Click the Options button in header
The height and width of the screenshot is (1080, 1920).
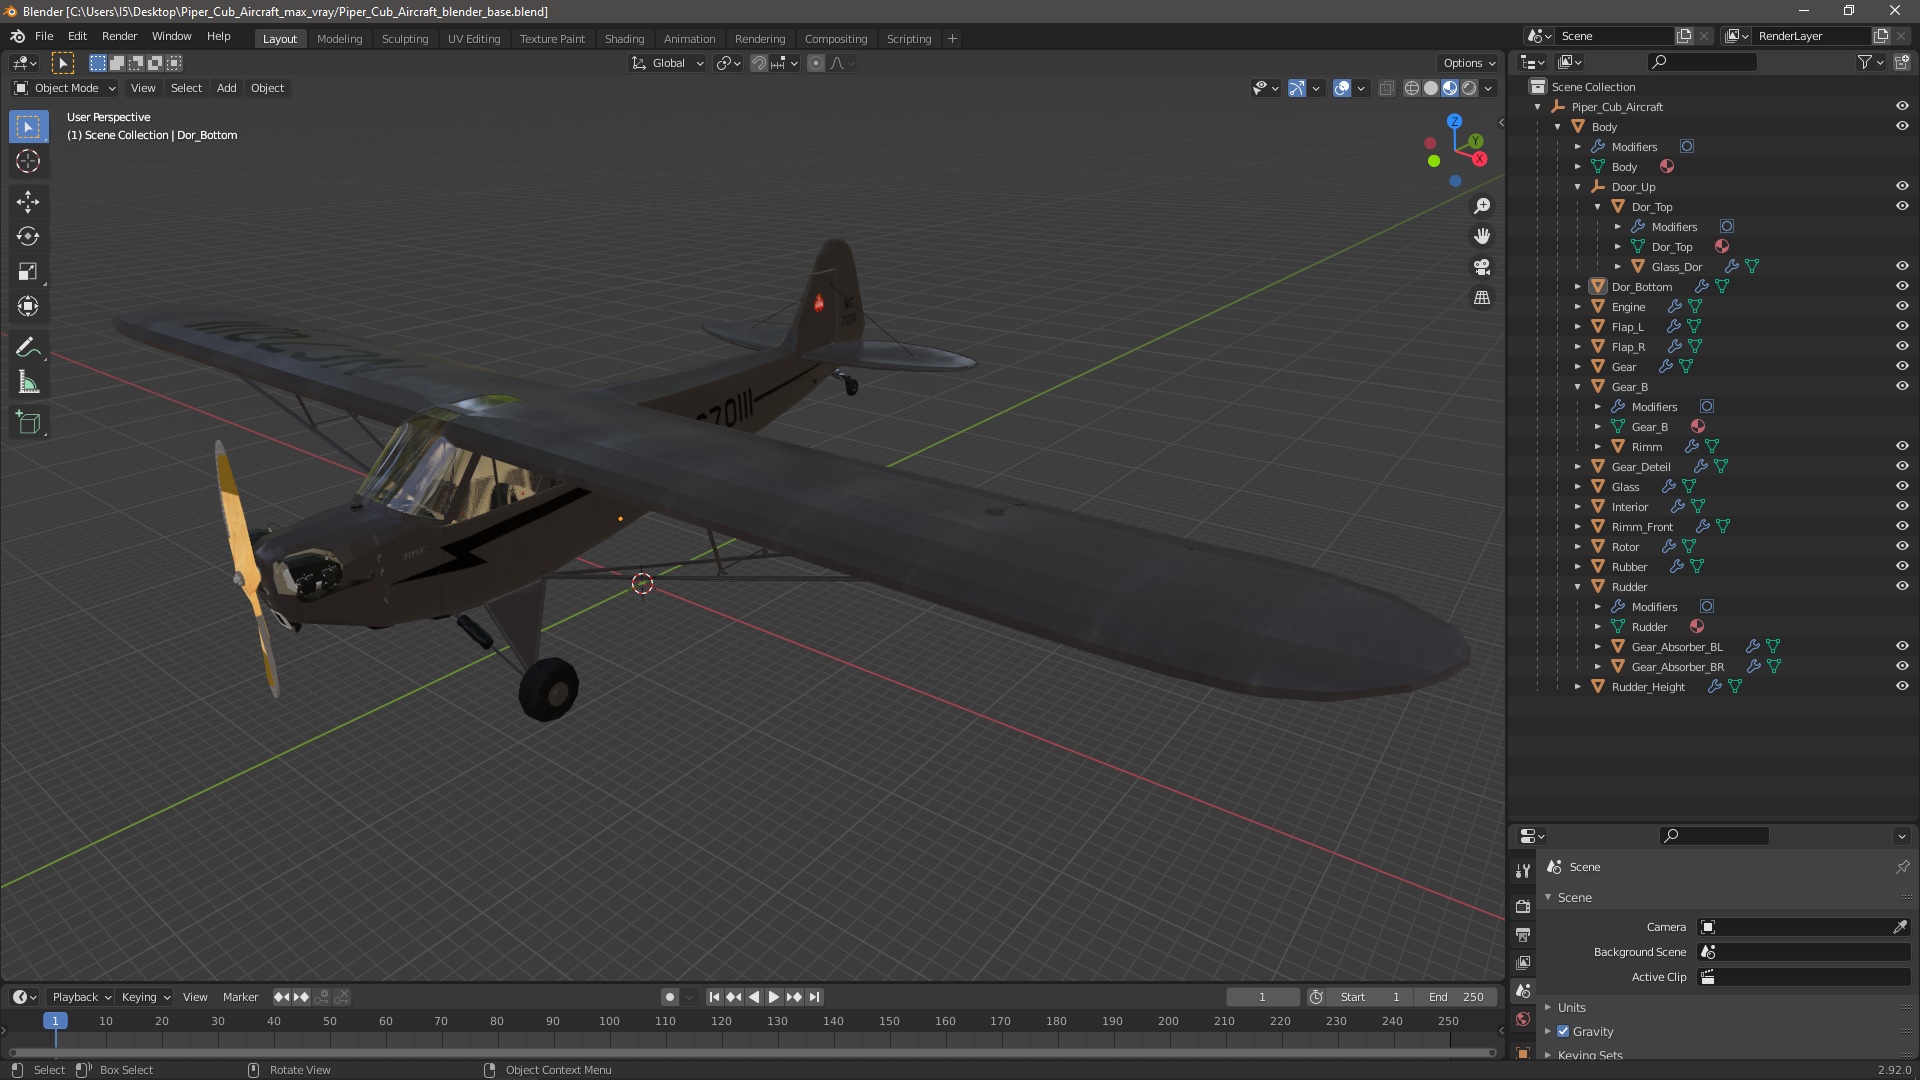[1468, 62]
